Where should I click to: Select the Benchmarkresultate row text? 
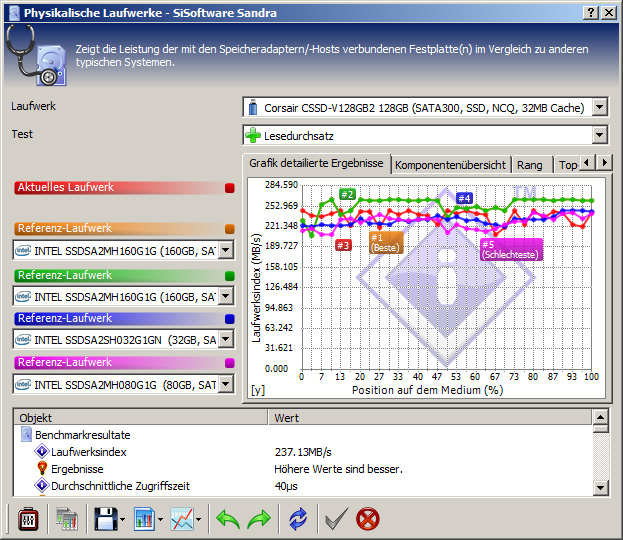[83, 435]
